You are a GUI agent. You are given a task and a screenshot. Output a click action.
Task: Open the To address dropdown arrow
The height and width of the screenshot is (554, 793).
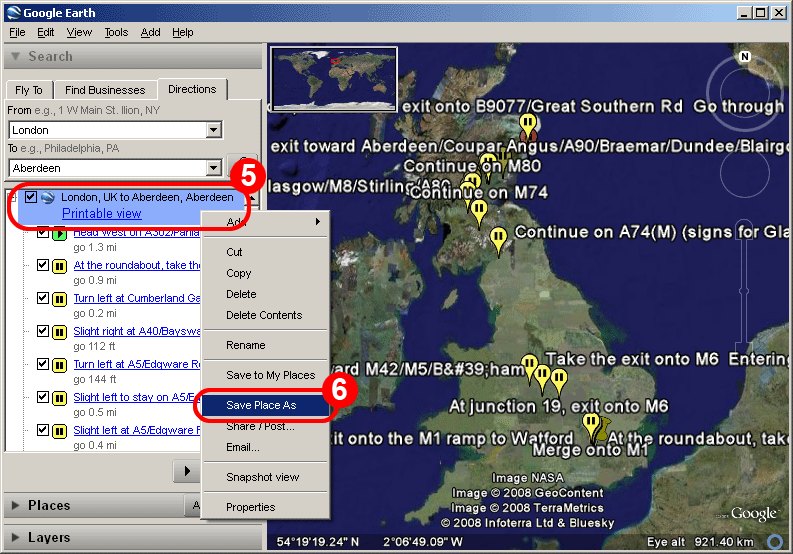[x=214, y=167]
